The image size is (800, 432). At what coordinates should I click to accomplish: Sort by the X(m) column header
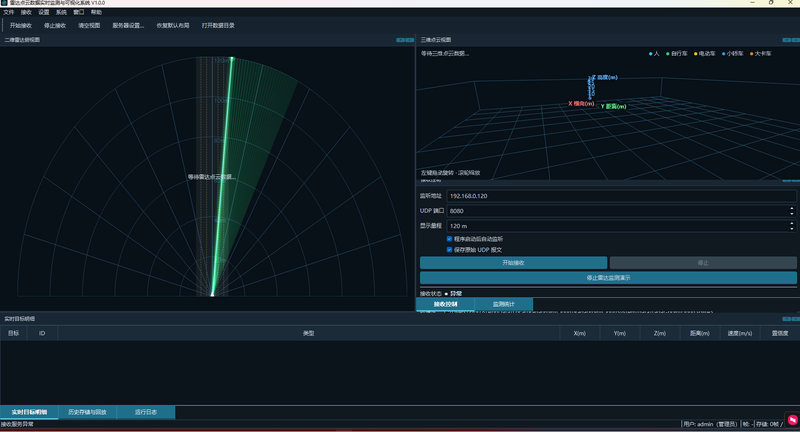(580, 333)
